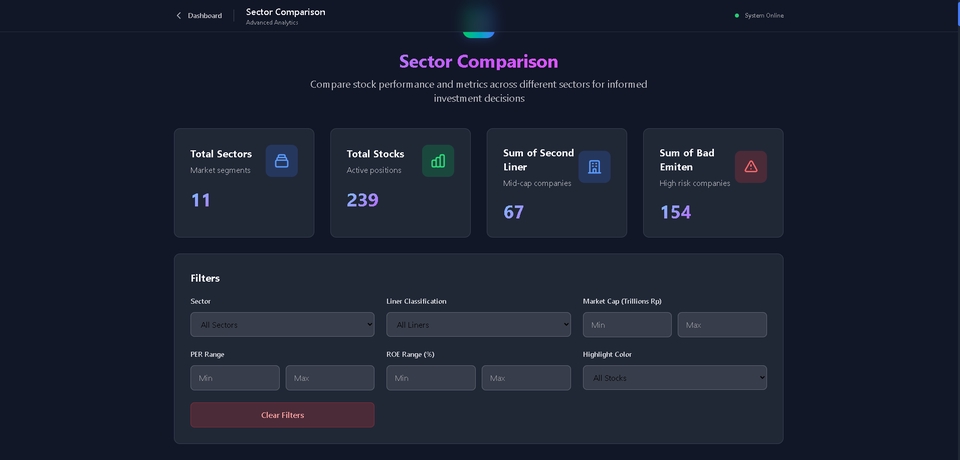The height and width of the screenshot is (460, 960).
Task: Click the Second Liner building icon
Action: [594, 167]
